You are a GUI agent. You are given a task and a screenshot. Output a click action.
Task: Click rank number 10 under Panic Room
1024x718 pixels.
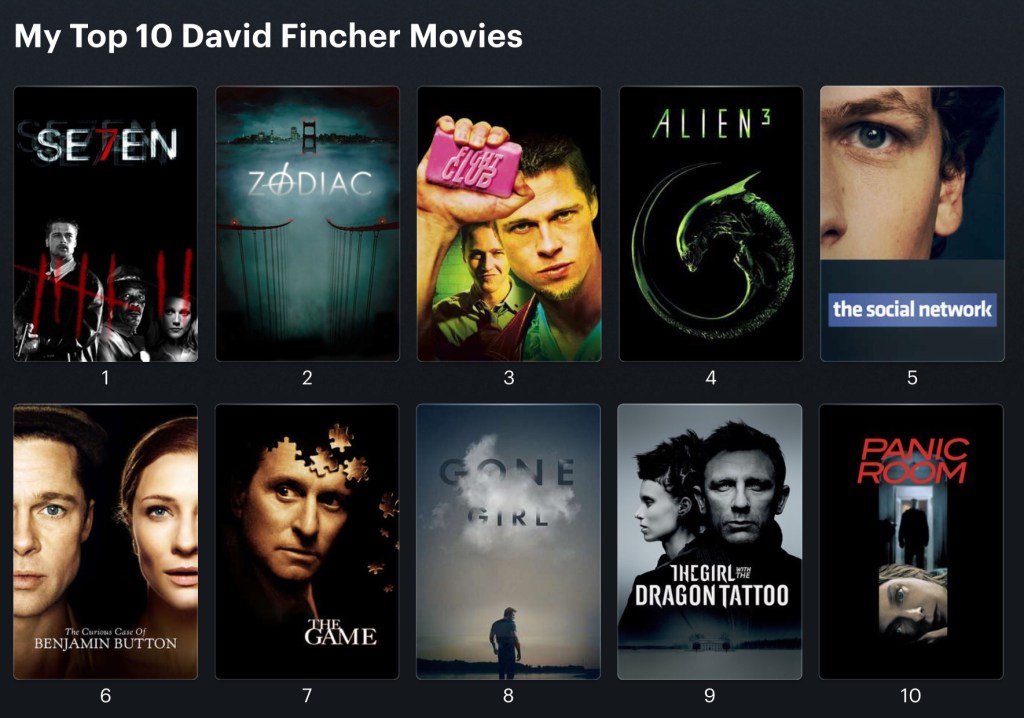click(910, 695)
